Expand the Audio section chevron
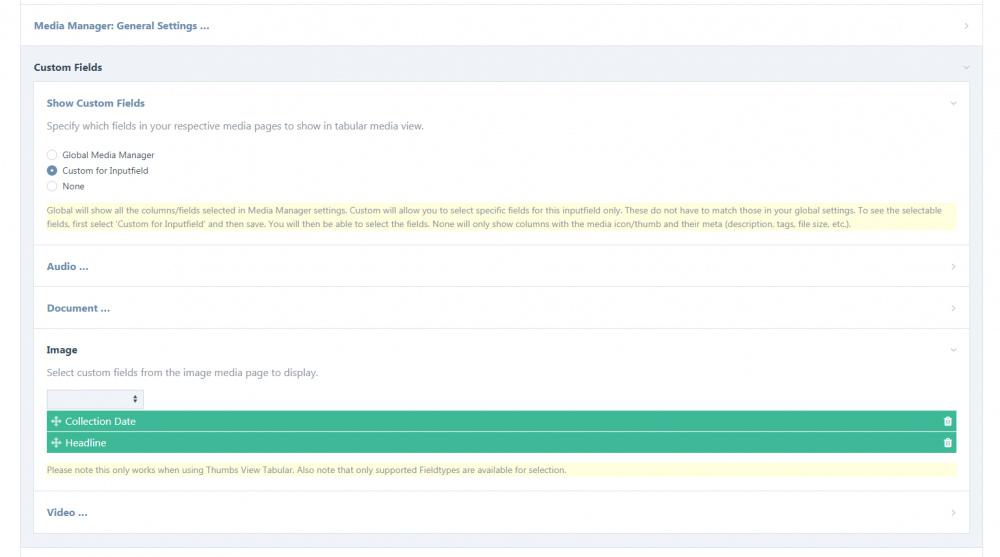 click(x=953, y=267)
